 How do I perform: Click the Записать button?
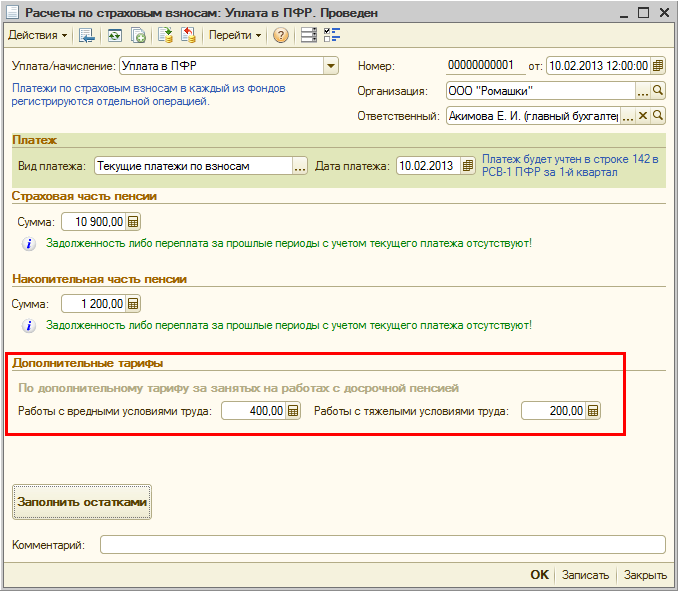pos(585,575)
